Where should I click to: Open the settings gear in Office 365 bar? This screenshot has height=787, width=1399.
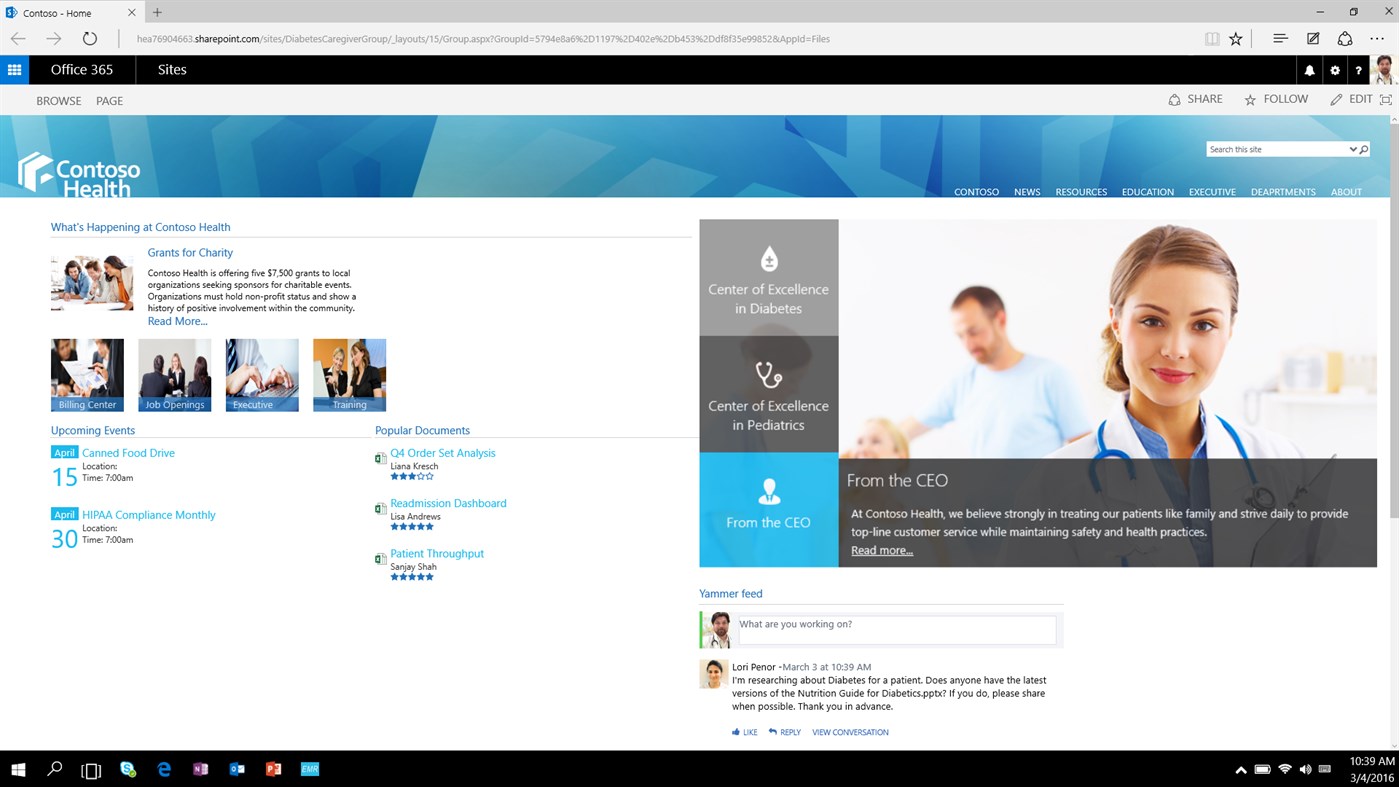pyautogui.click(x=1334, y=70)
